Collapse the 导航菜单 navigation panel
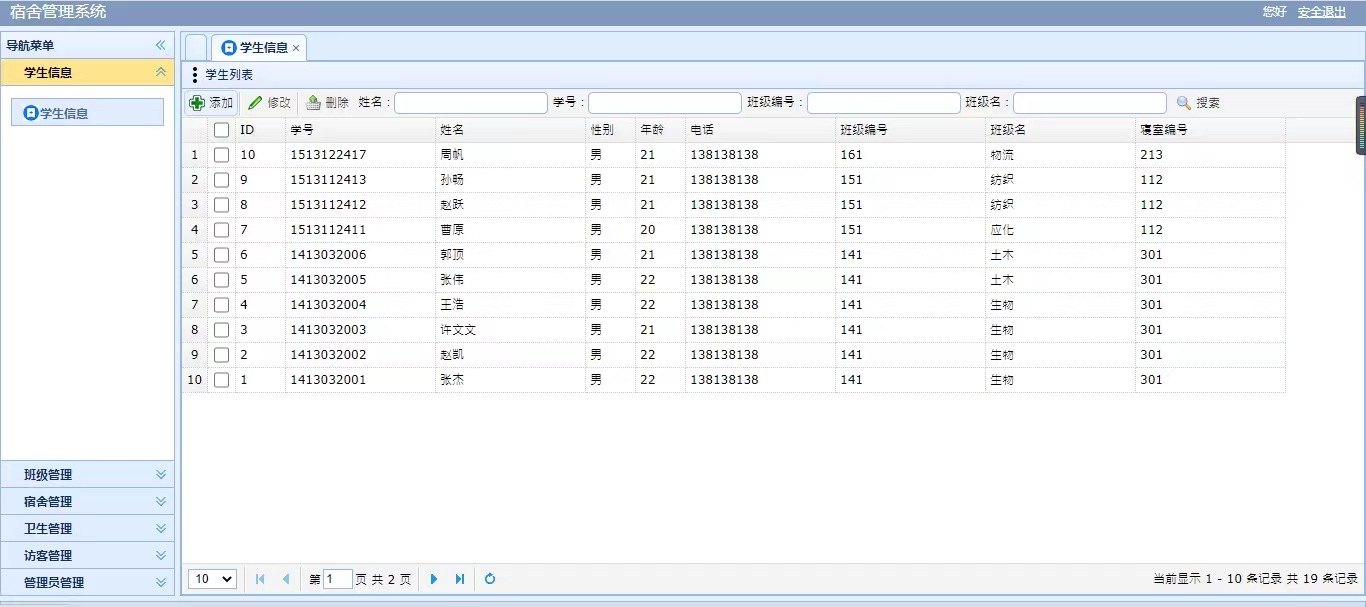 (x=160, y=45)
